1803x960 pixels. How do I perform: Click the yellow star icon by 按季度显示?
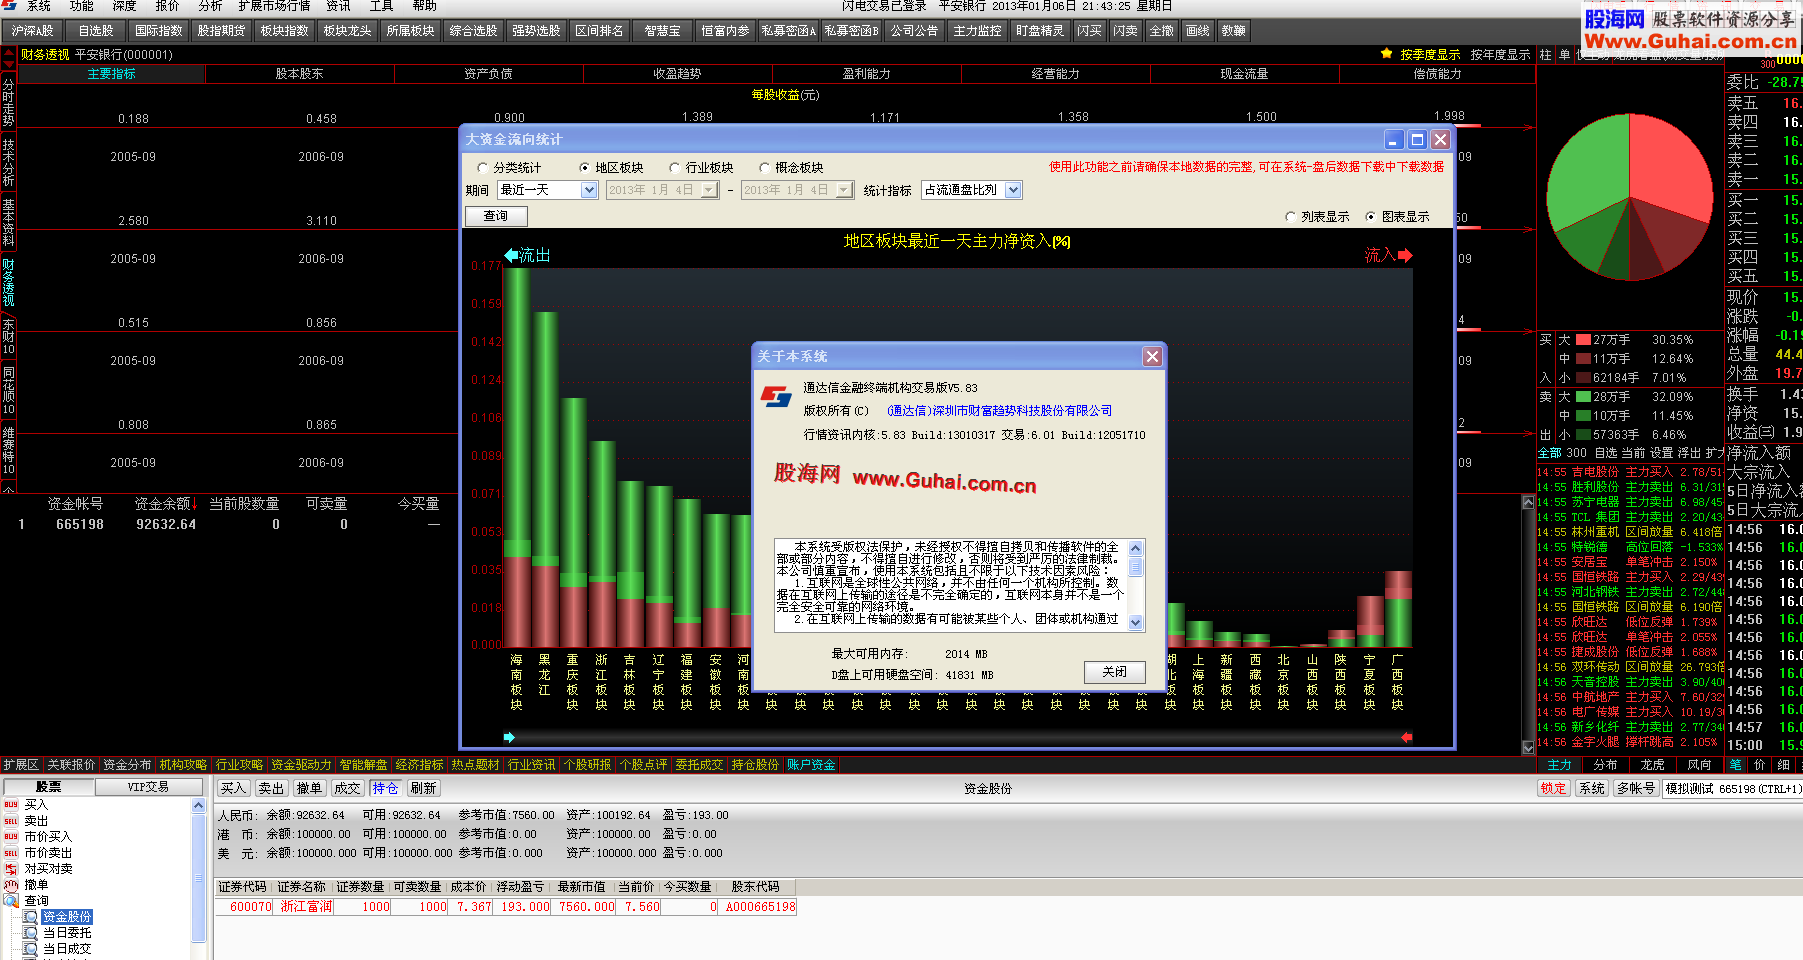[1386, 54]
